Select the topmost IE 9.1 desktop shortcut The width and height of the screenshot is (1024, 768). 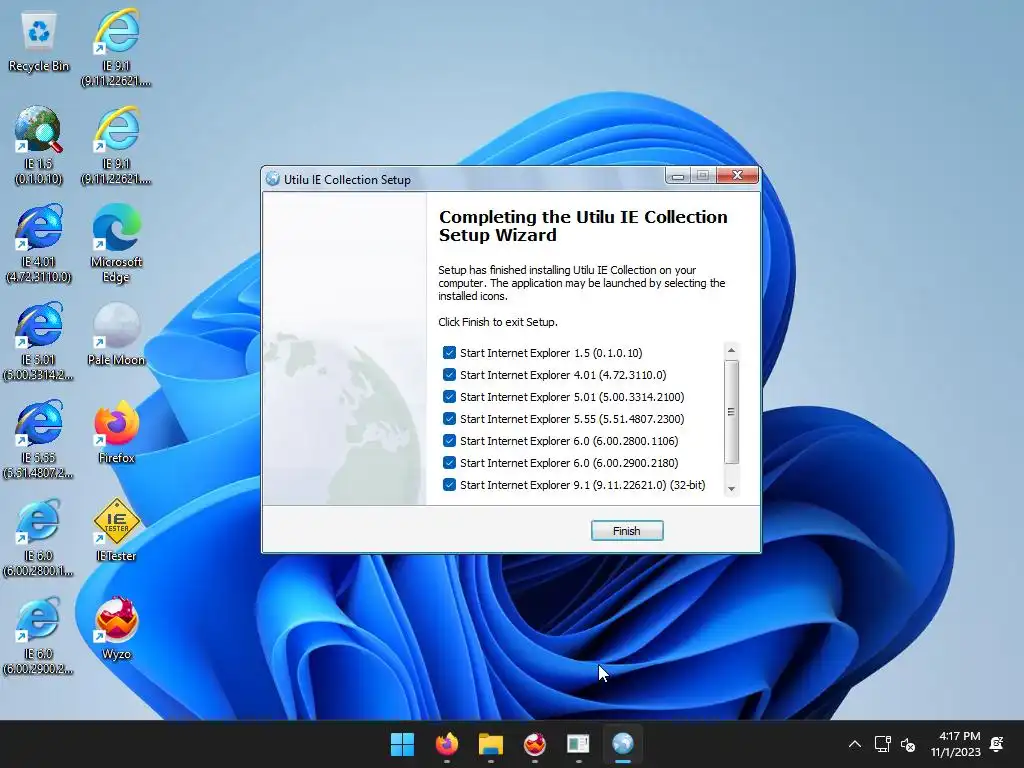tap(116, 47)
